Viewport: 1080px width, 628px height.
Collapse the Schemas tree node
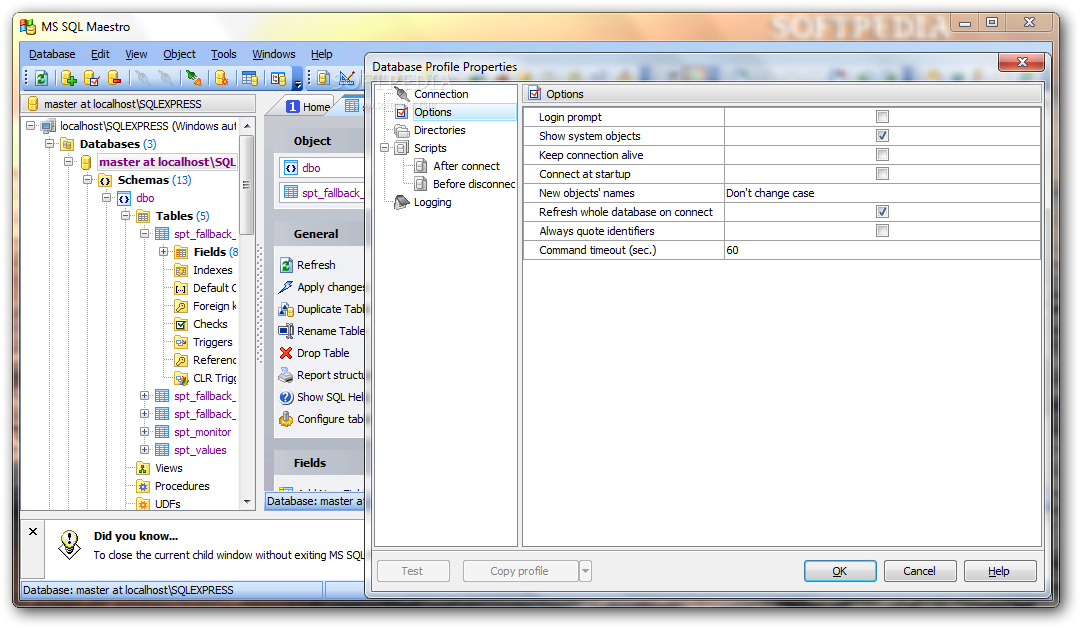click(x=87, y=180)
